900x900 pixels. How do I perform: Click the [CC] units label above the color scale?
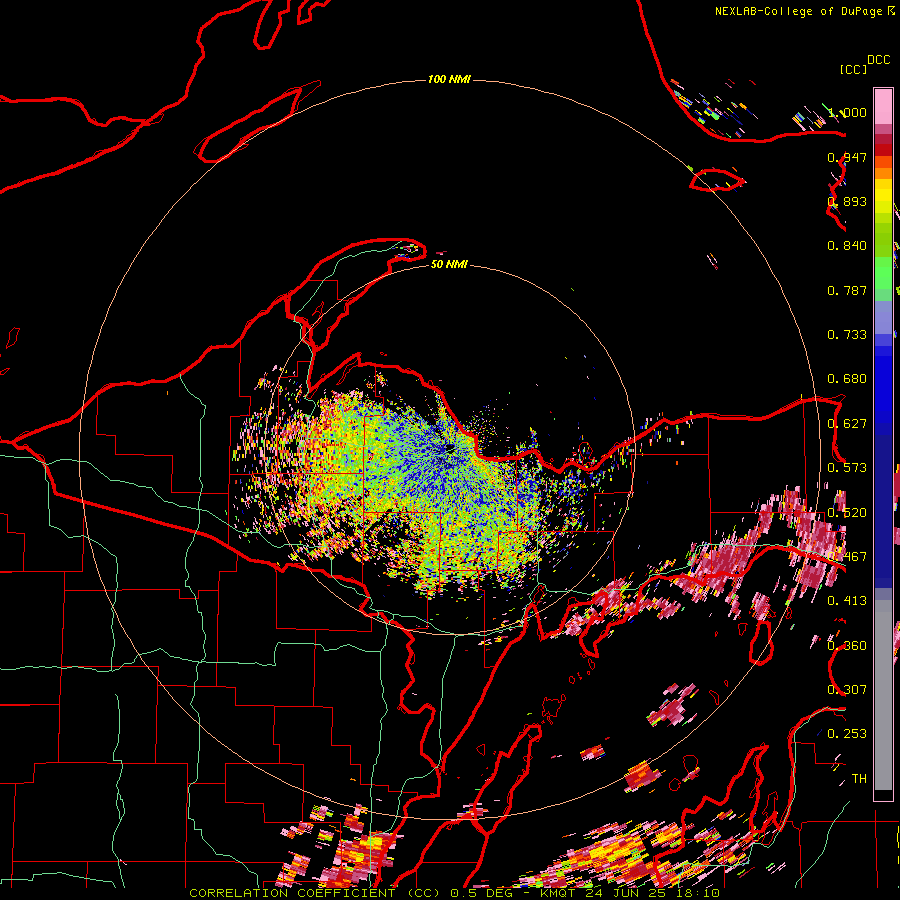(854, 69)
